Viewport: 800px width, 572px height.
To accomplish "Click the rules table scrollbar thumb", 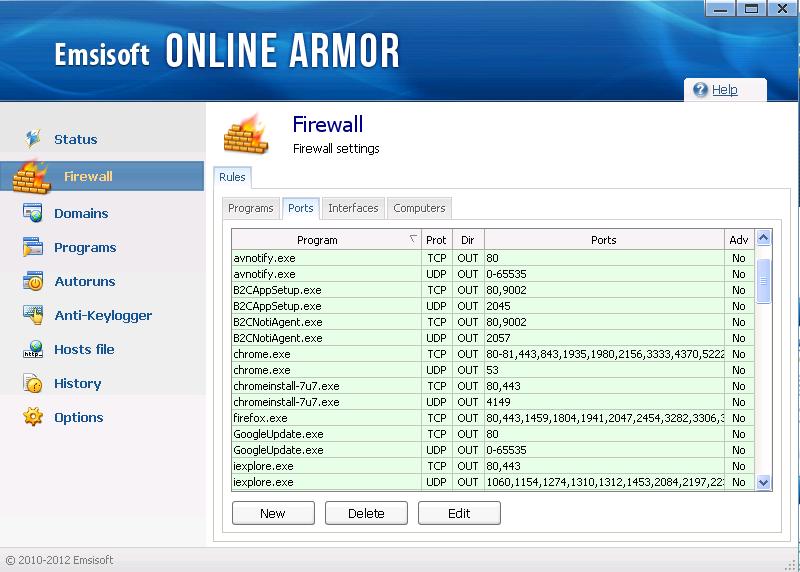I will click(763, 281).
